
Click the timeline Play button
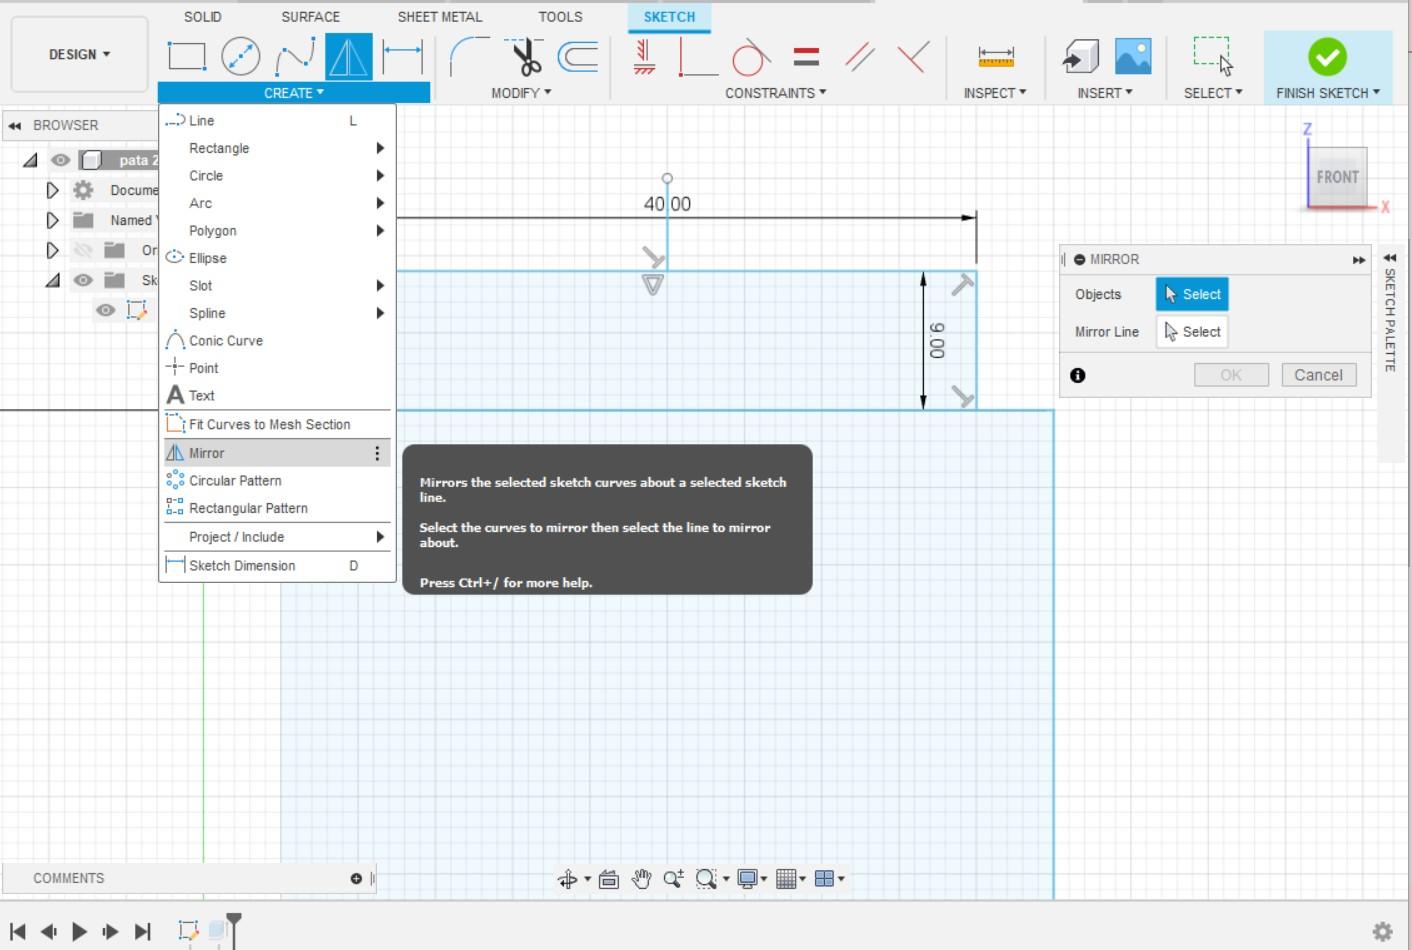79,932
